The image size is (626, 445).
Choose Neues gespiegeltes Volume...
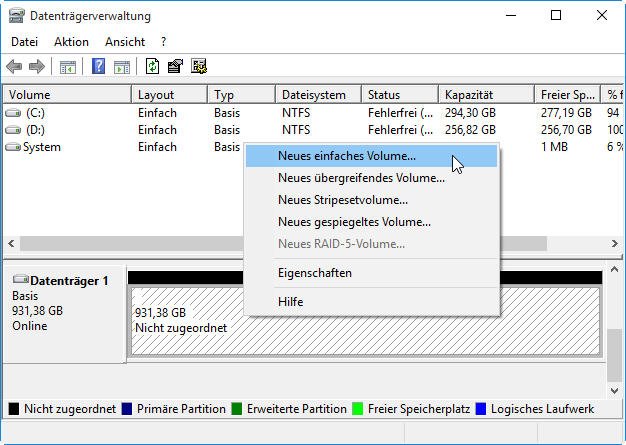372,222
